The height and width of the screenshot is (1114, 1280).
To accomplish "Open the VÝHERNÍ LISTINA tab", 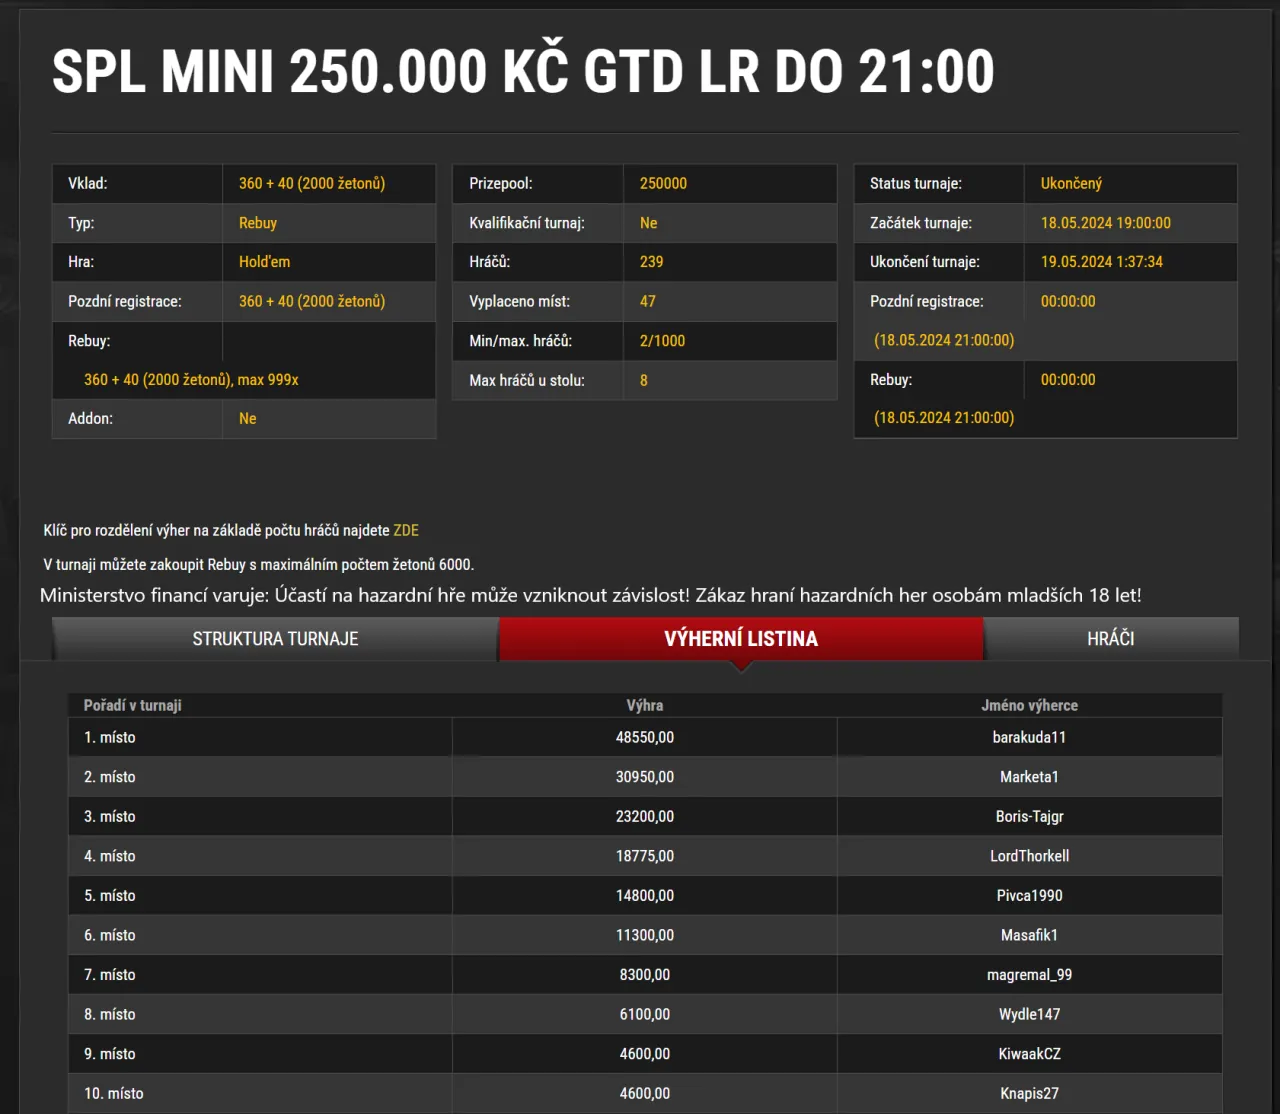I will coord(740,638).
